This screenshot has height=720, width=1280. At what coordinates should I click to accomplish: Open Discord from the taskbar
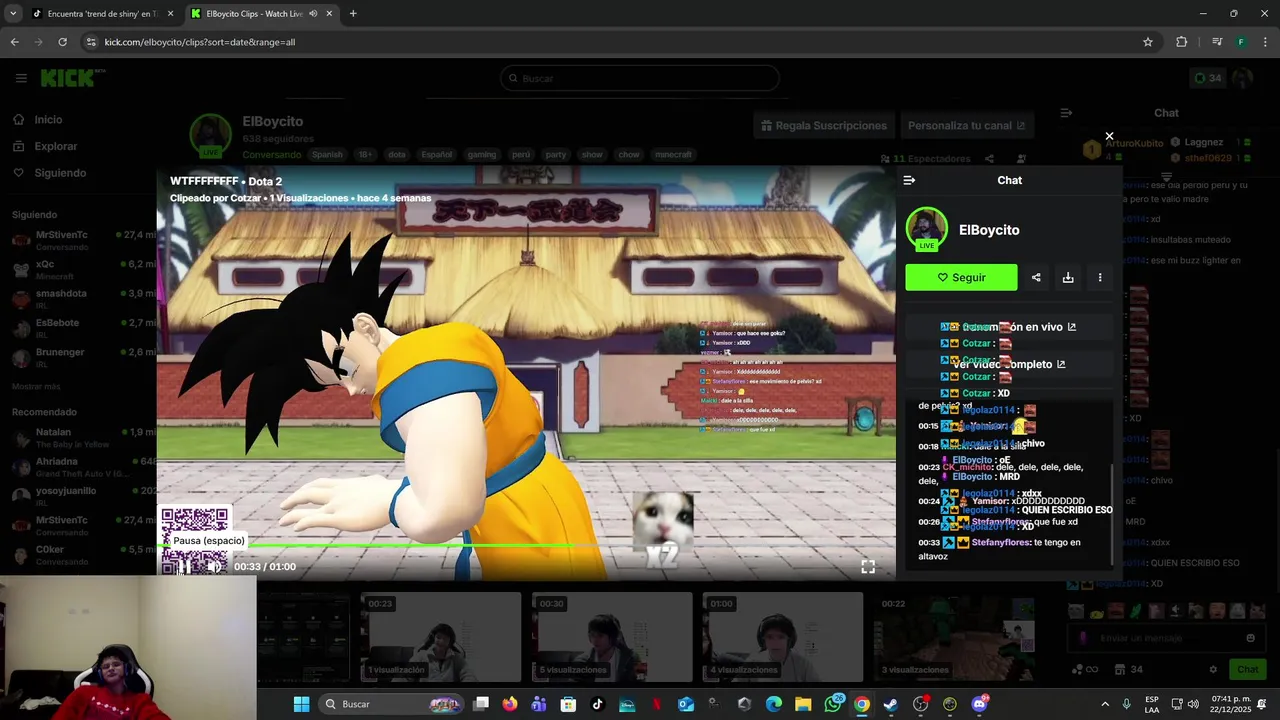979,704
